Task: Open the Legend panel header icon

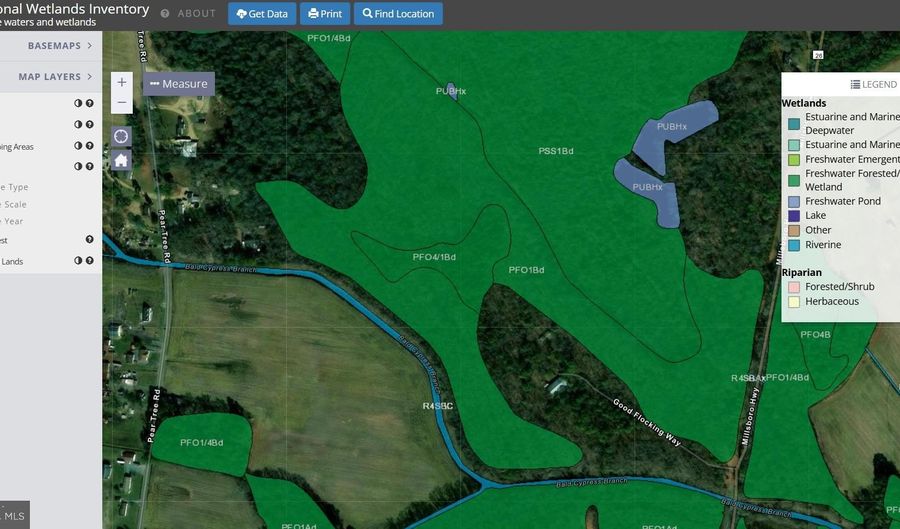Action: point(855,85)
